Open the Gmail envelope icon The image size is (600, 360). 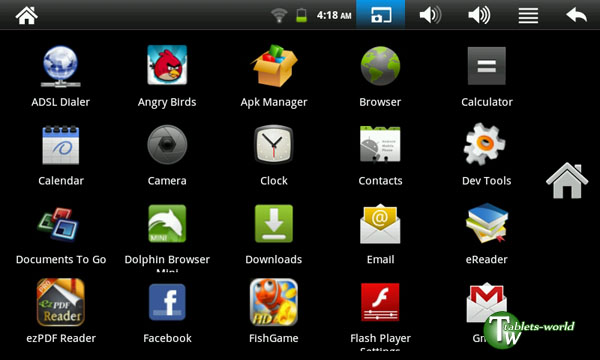486,303
